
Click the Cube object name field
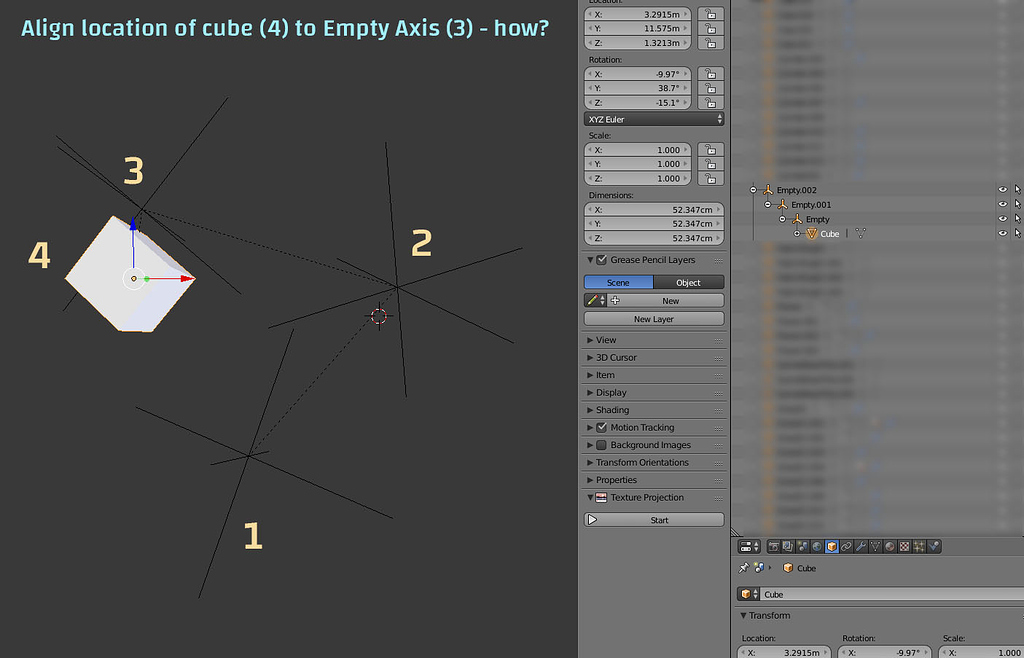pos(893,594)
